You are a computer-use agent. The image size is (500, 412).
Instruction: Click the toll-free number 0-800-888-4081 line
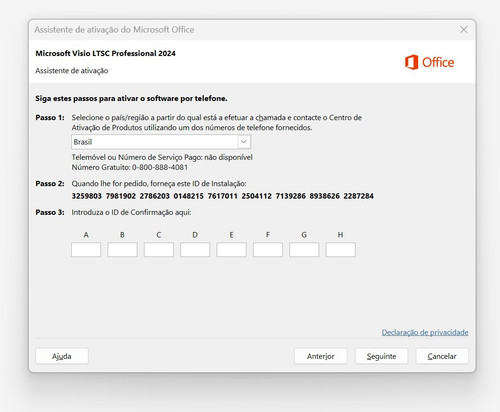click(130, 167)
